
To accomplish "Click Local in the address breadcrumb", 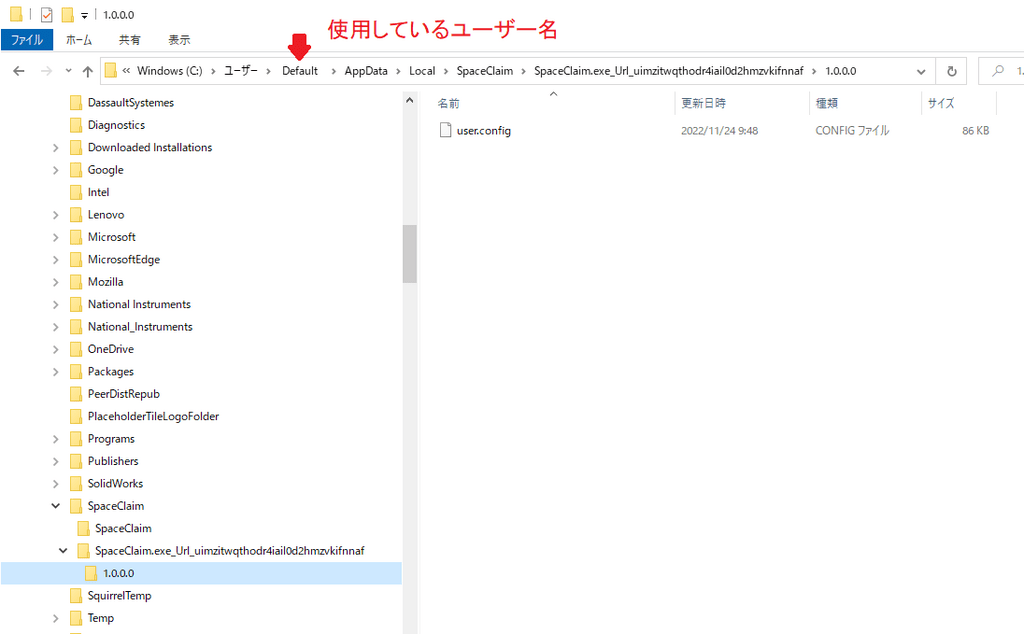I will click(422, 71).
